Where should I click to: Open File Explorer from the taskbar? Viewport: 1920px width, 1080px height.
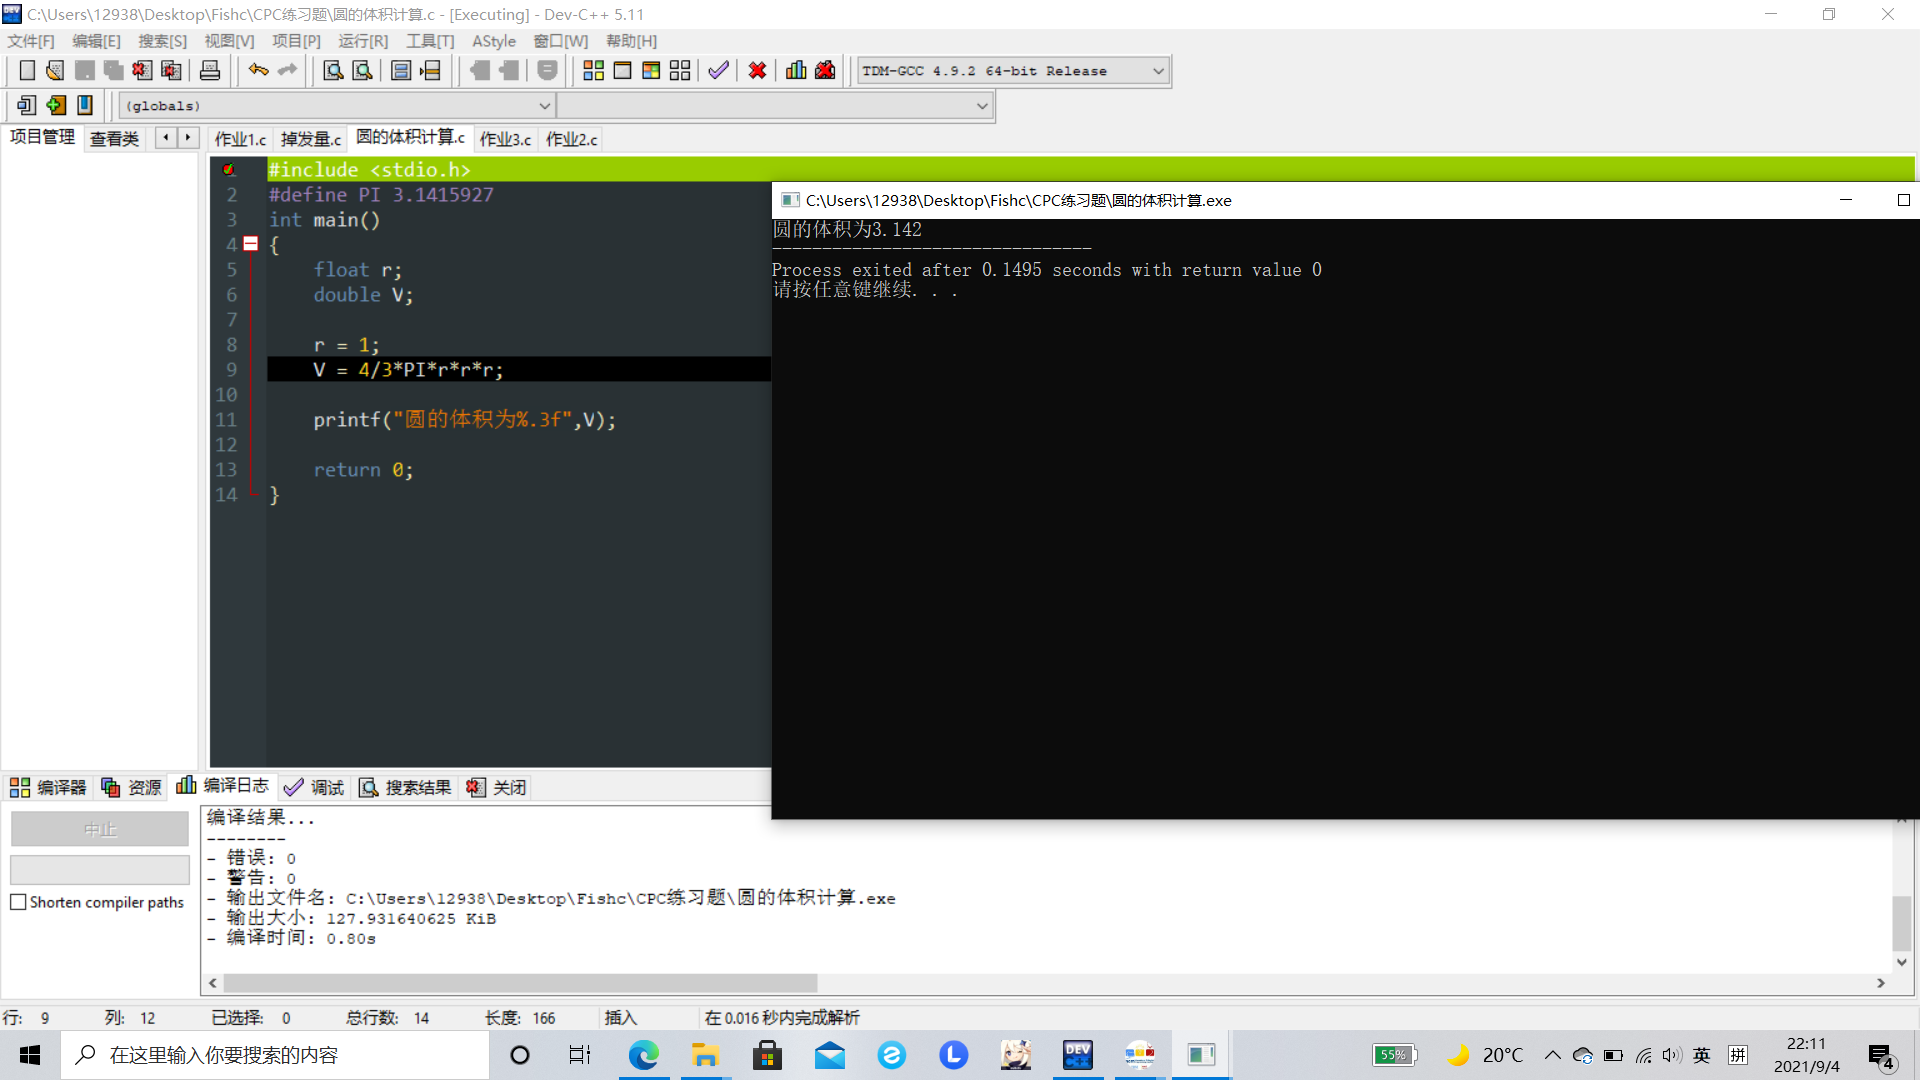[x=705, y=1055]
